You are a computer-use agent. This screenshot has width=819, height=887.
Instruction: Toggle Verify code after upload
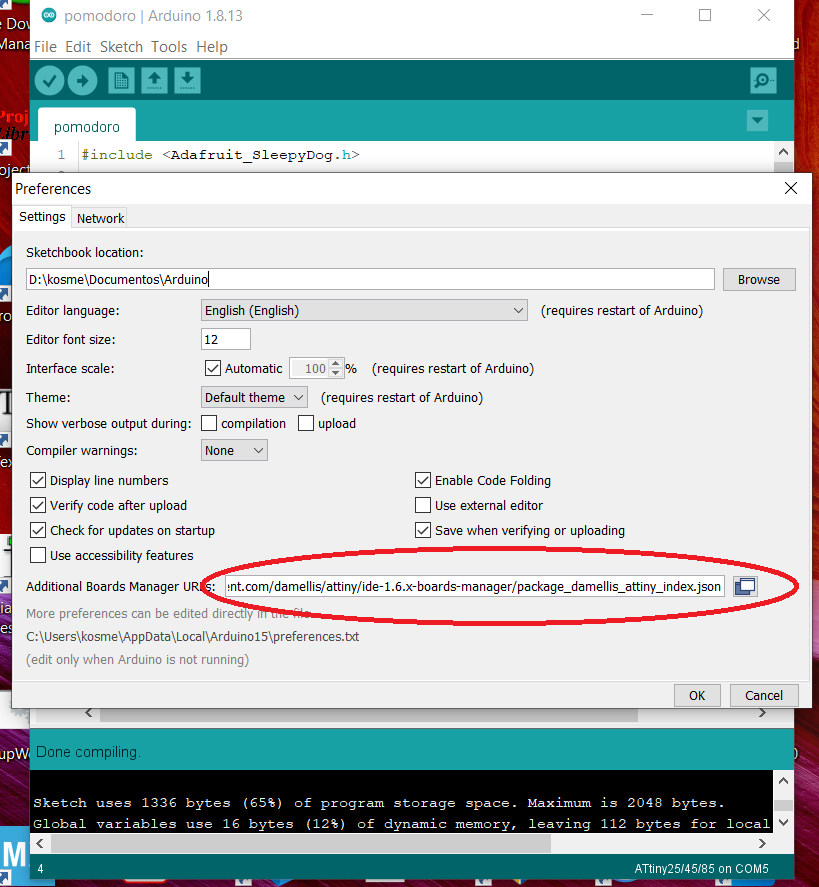click(x=38, y=505)
